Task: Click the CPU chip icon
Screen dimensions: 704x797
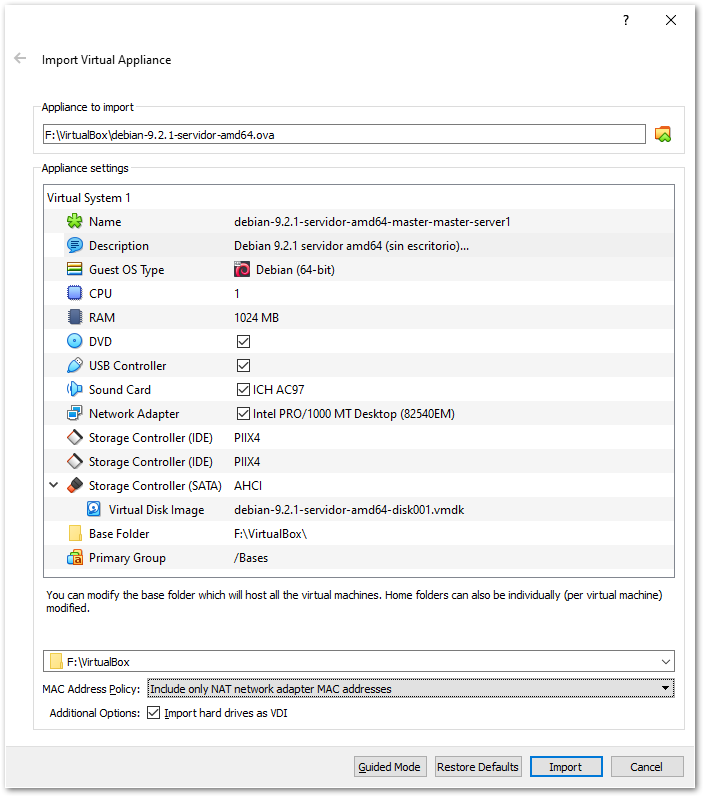Action: [x=75, y=293]
